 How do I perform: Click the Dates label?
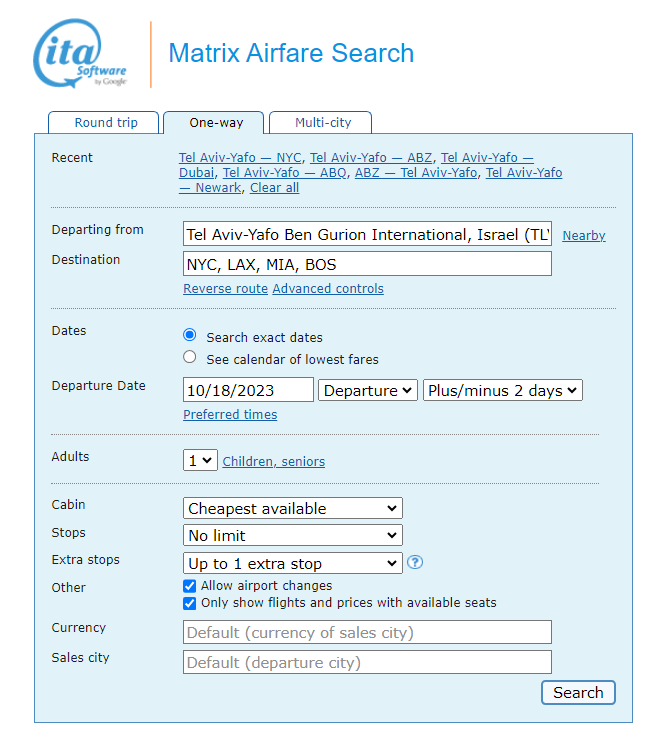coord(69,331)
